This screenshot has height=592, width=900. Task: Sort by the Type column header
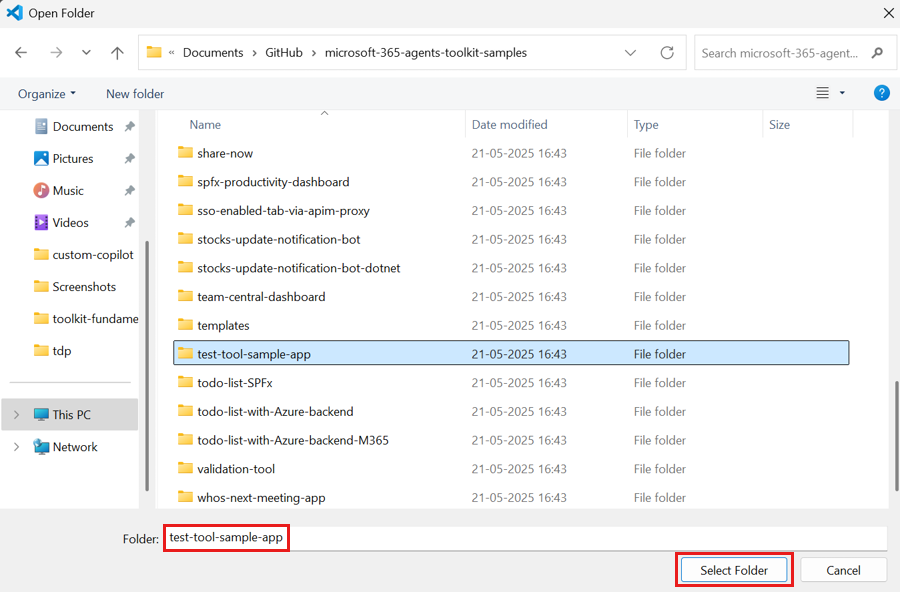(646, 125)
